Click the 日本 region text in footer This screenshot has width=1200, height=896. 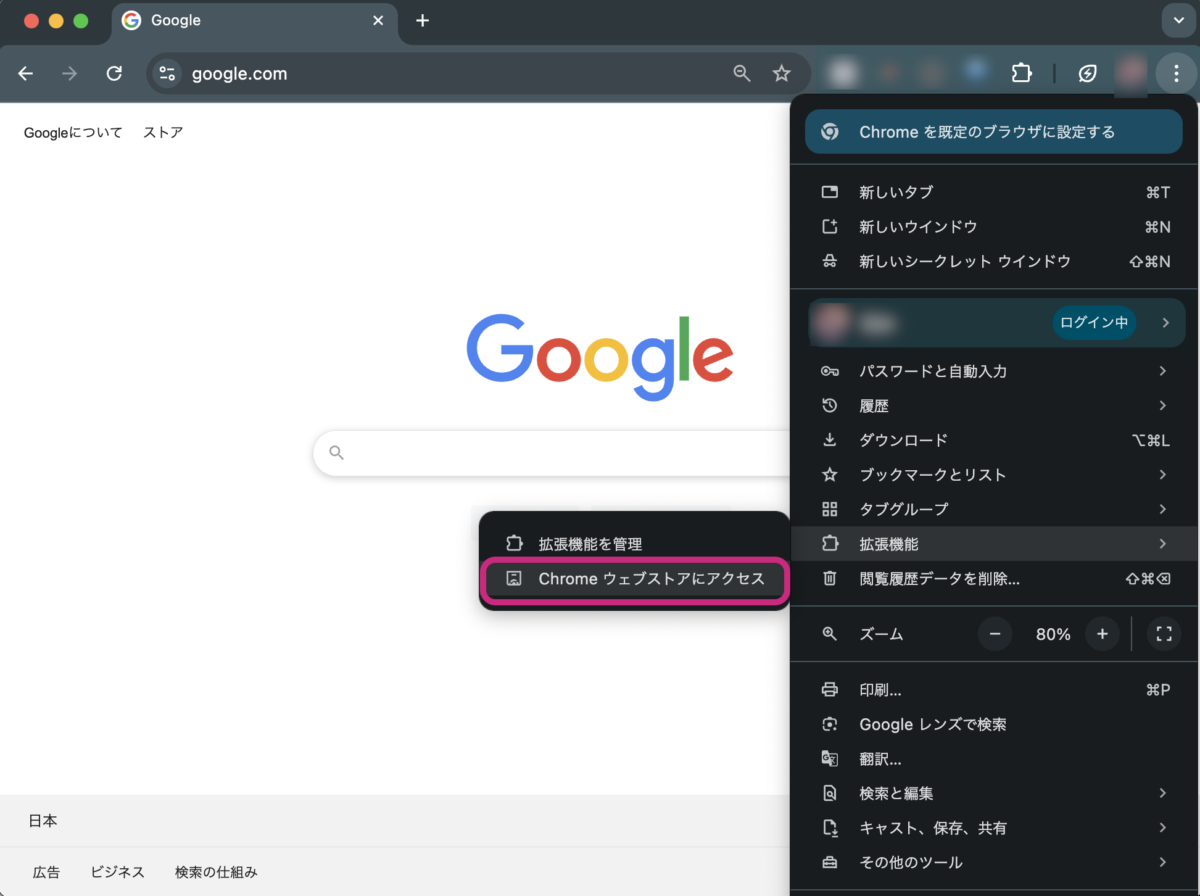click(43, 821)
